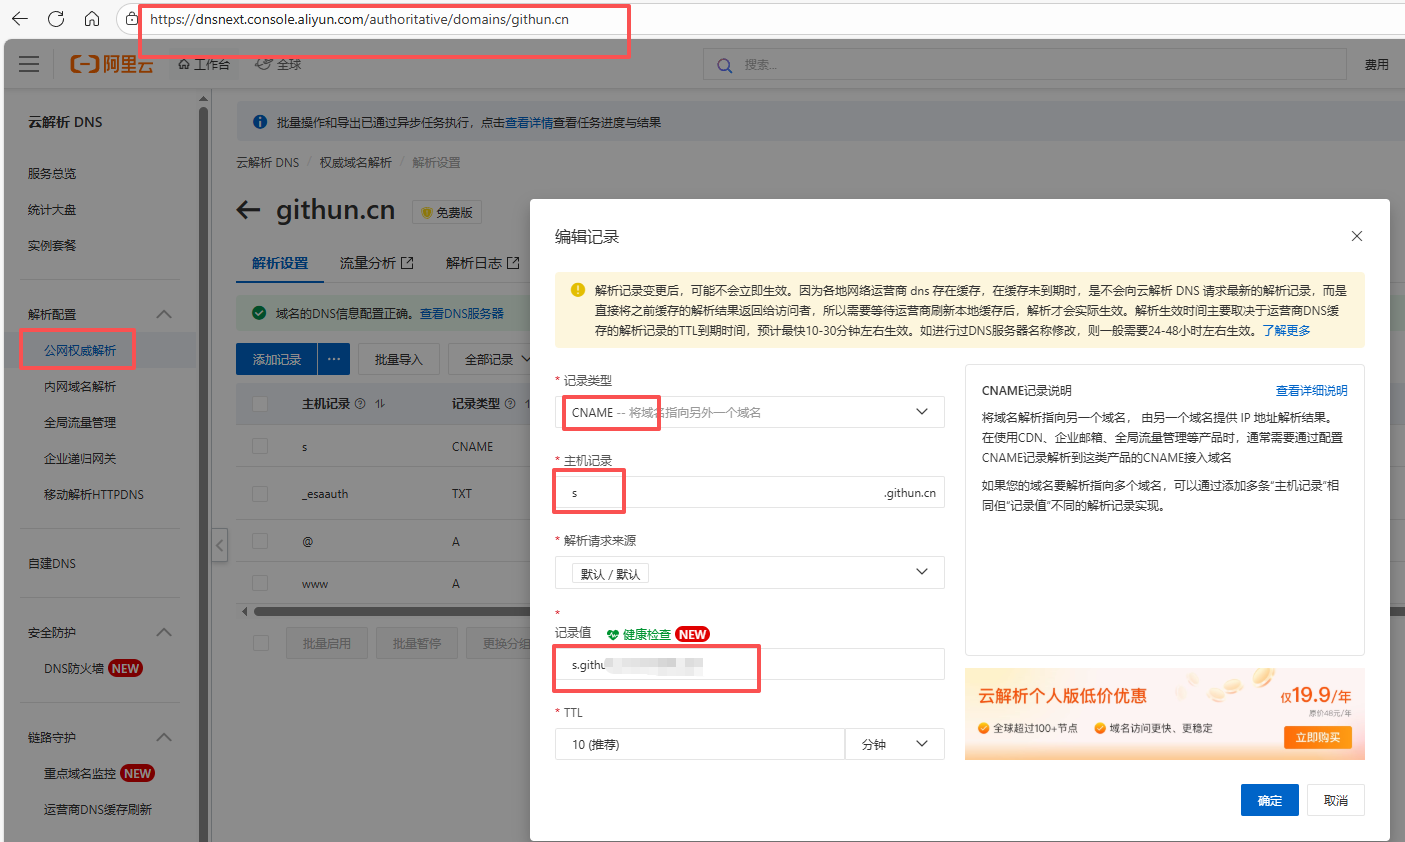This screenshot has width=1405, height=842.
Task: Click the back arrow beside githun.cn
Action: (x=248, y=210)
